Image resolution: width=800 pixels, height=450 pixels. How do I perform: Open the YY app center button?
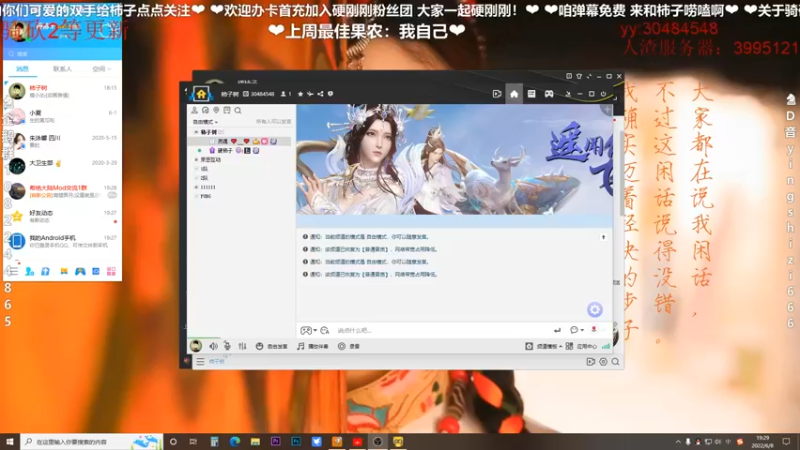[x=581, y=346]
